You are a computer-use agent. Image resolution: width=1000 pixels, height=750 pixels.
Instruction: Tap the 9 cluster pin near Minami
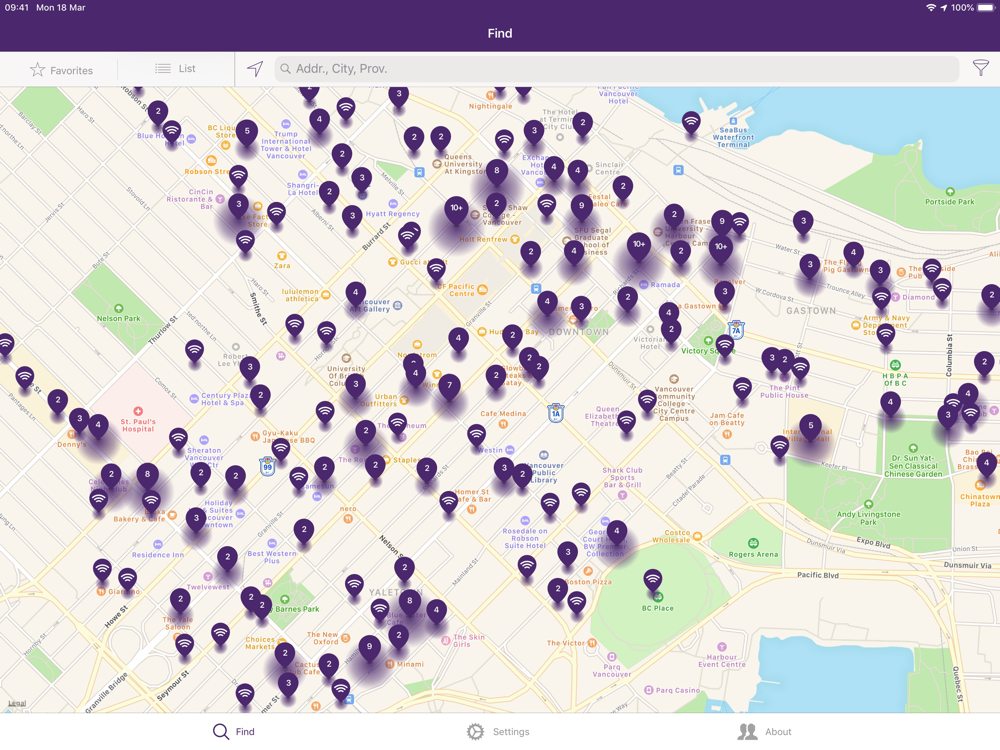click(x=369, y=649)
